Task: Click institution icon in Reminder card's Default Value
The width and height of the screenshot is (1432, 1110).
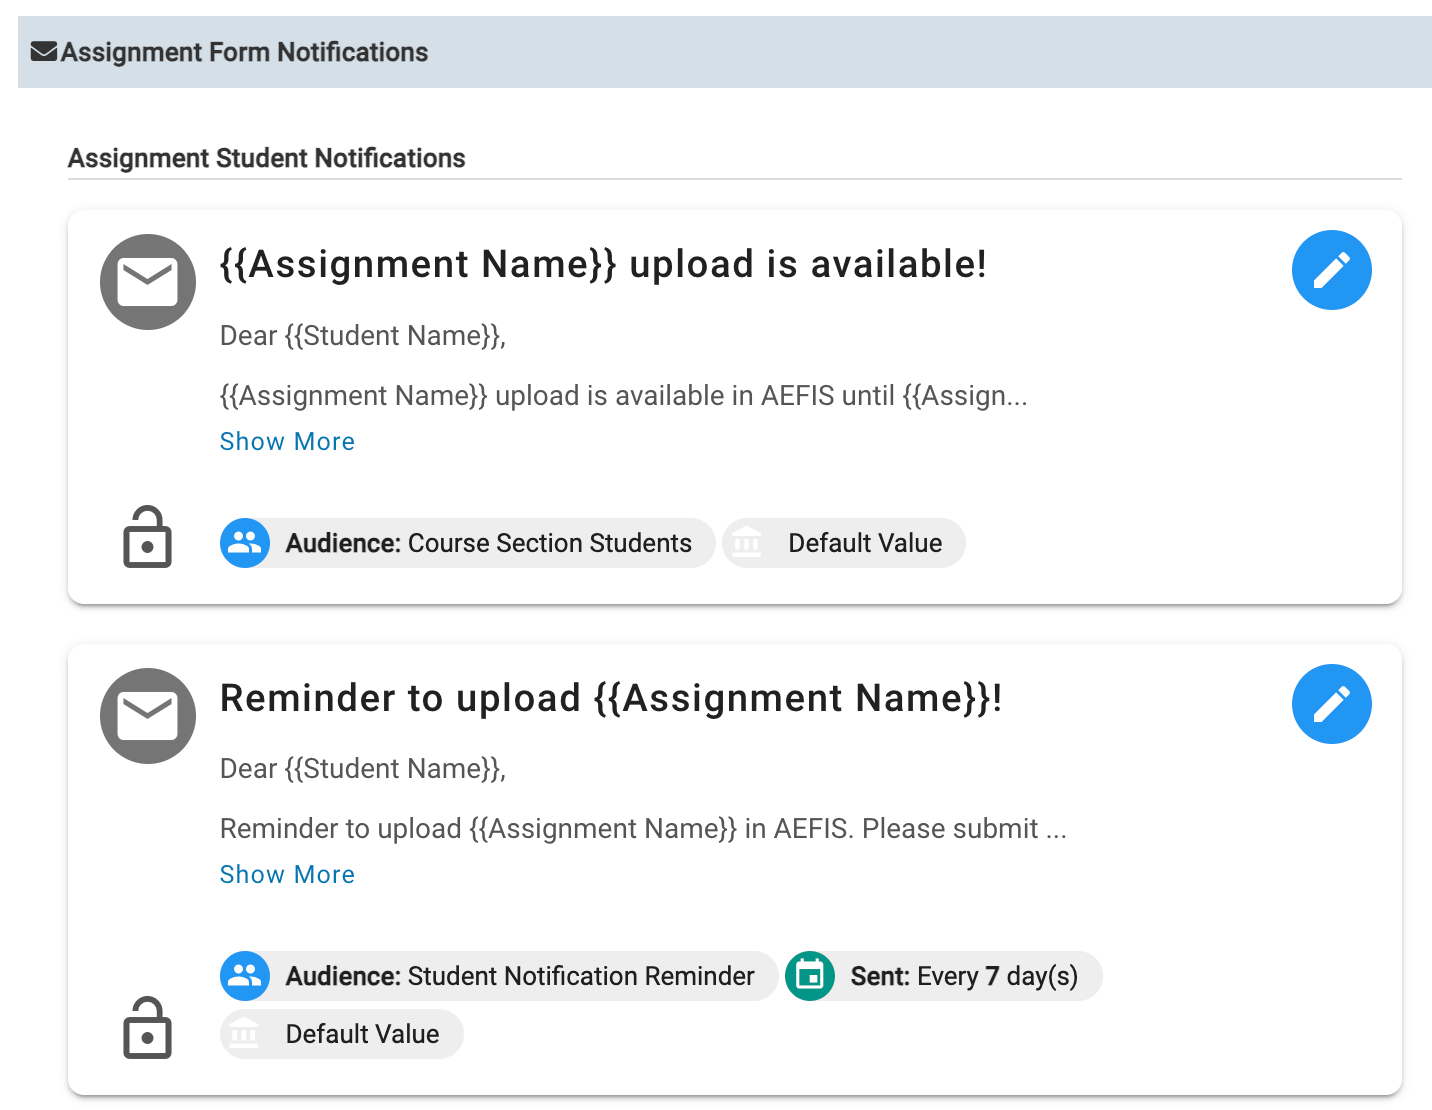Action: [x=245, y=1034]
